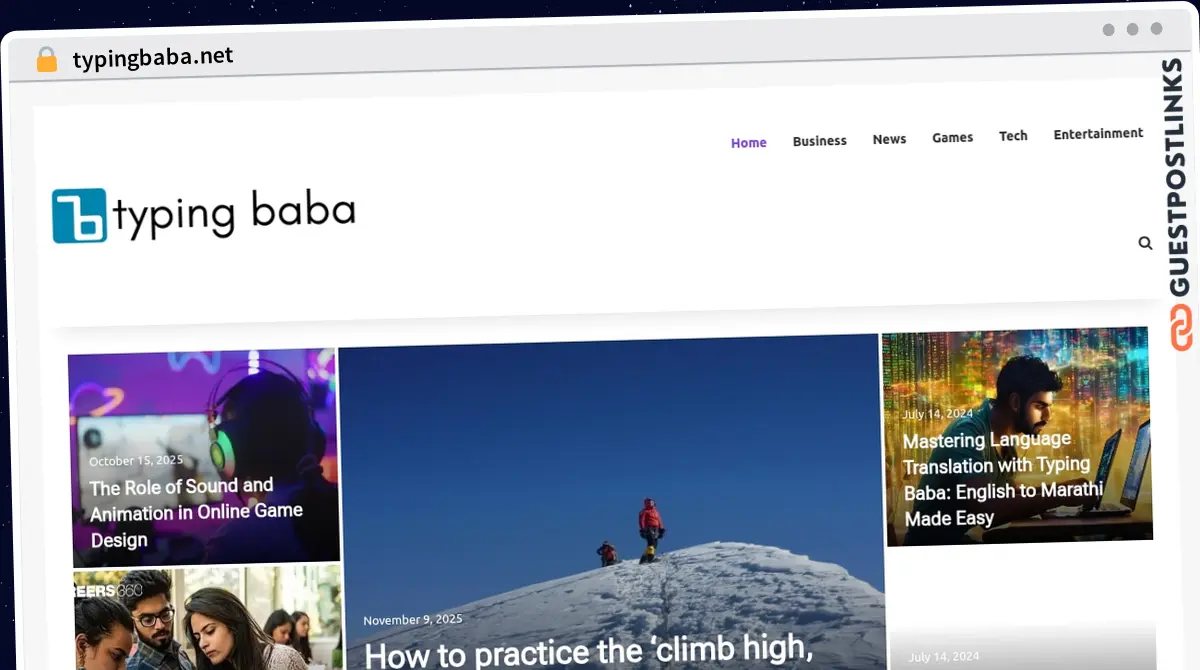Click the typing baba site title text

tap(234, 214)
